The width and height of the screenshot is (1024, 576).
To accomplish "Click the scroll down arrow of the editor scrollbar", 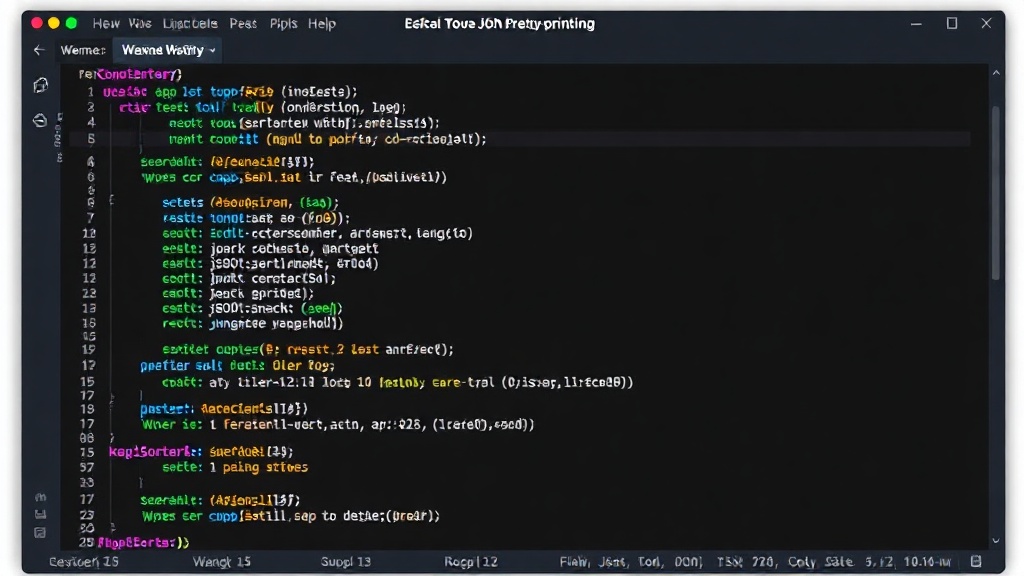I will pyautogui.click(x=996, y=541).
